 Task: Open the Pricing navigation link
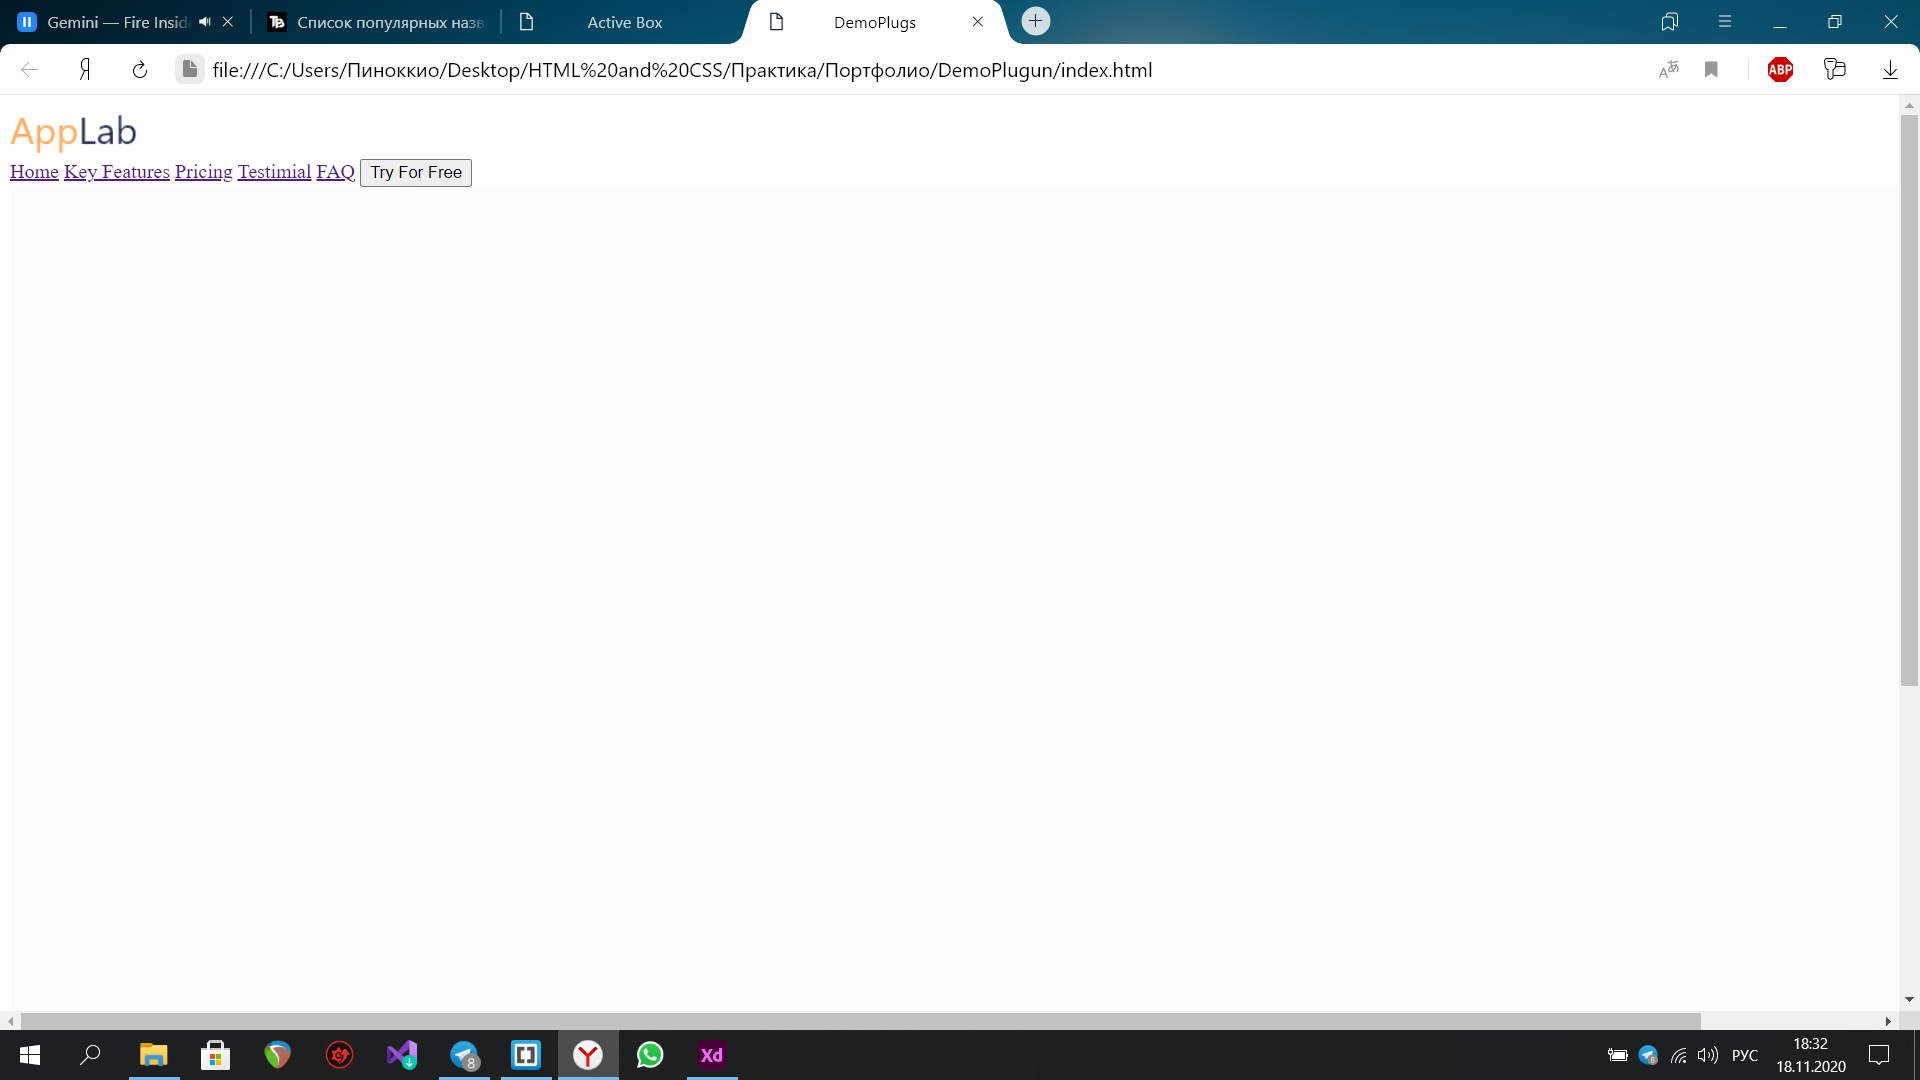203,172
